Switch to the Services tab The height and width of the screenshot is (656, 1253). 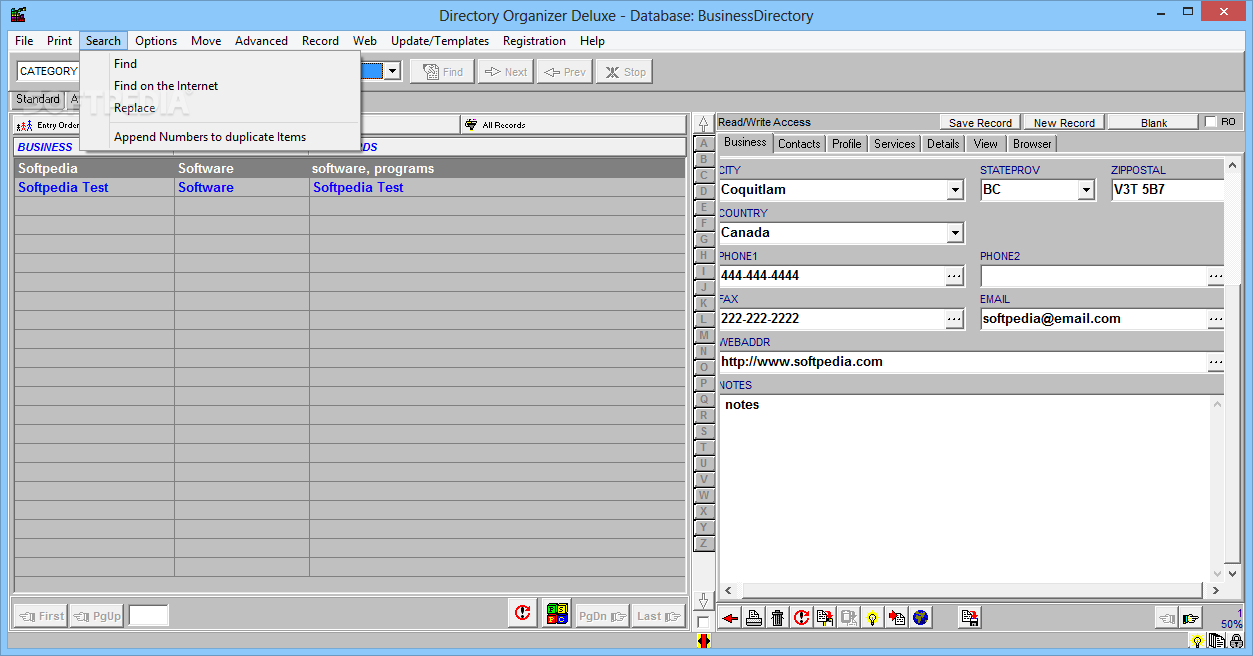[894, 144]
